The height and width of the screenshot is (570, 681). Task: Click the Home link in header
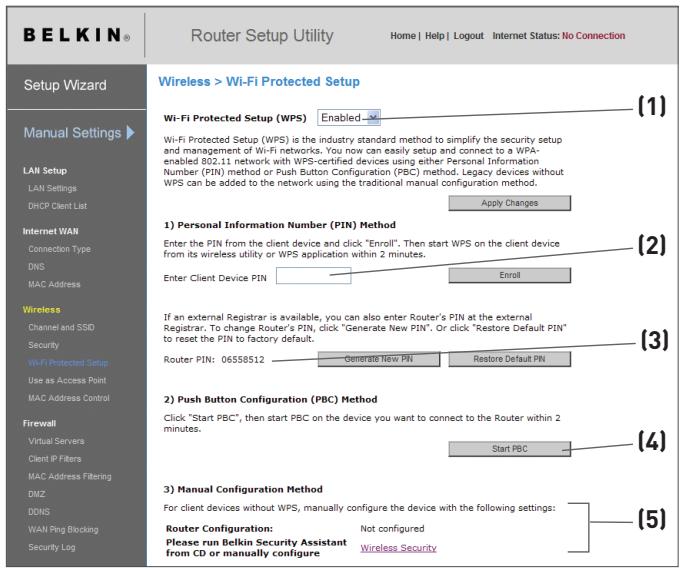pos(401,36)
